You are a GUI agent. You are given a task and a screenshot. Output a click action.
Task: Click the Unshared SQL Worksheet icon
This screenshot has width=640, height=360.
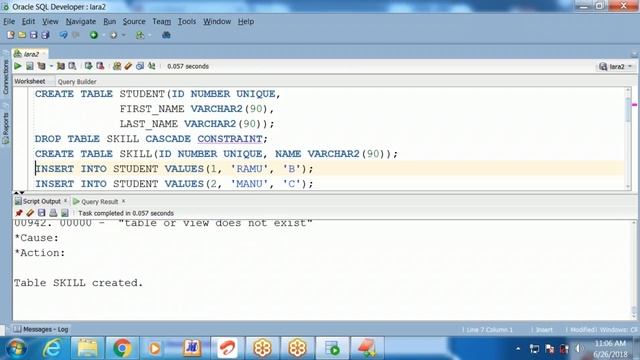[117, 66]
